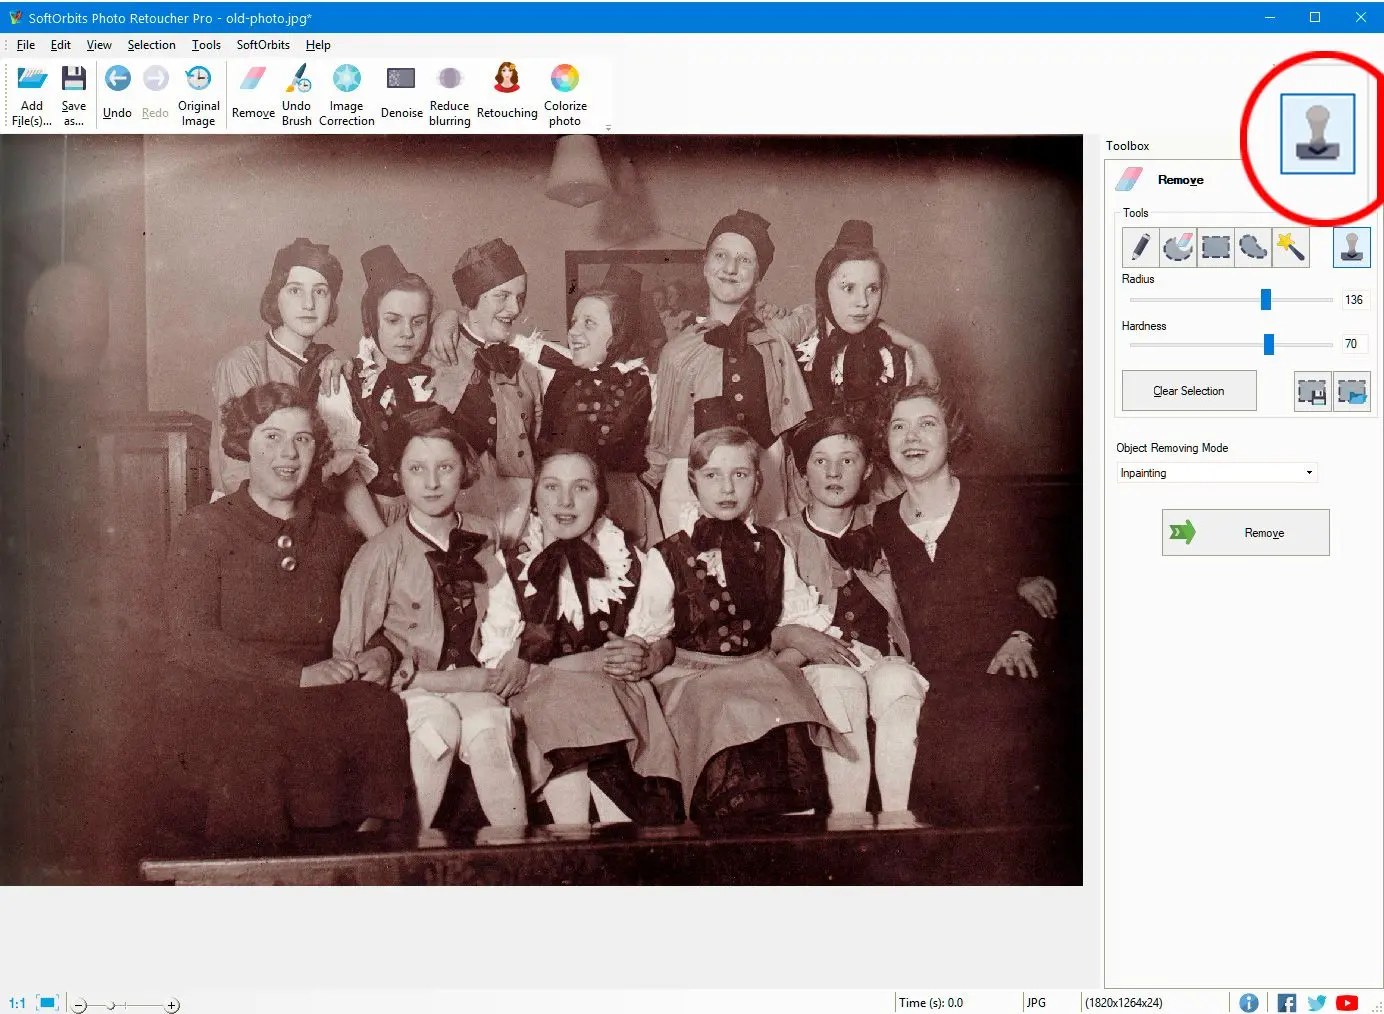Open the Selection menu

click(151, 45)
